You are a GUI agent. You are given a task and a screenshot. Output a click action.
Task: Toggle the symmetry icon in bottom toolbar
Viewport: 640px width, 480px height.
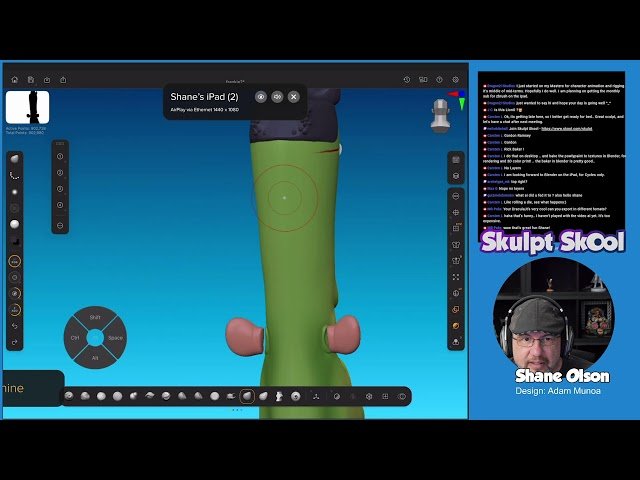[316, 396]
